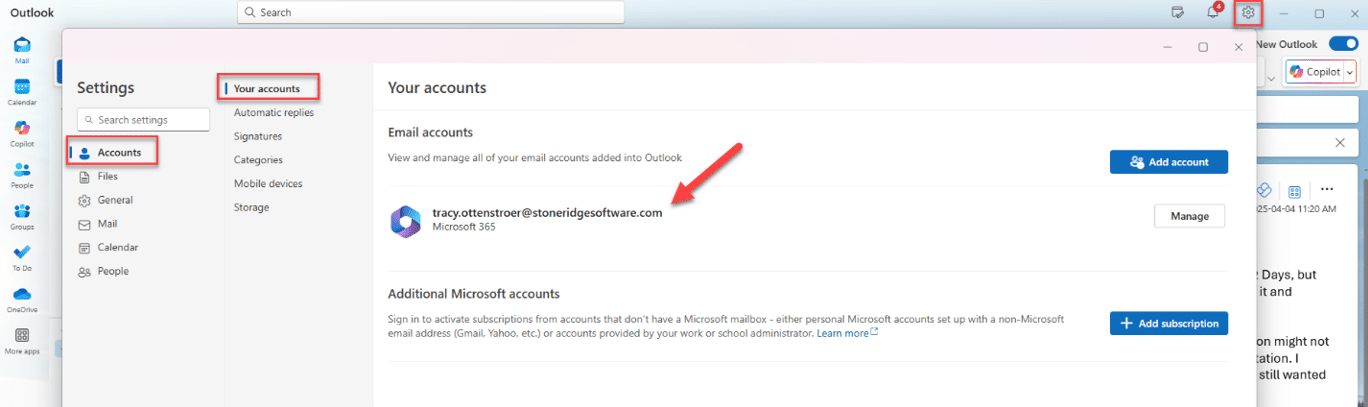The height and width of the screenshot is (407, 1368).
Task: Open the Learn more link
Action: [x=846, y=333]
